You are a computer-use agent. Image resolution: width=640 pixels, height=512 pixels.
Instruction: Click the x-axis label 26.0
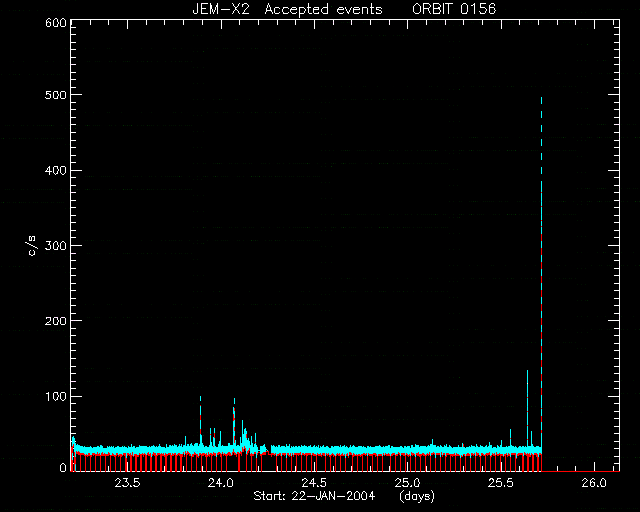point(594,483)
